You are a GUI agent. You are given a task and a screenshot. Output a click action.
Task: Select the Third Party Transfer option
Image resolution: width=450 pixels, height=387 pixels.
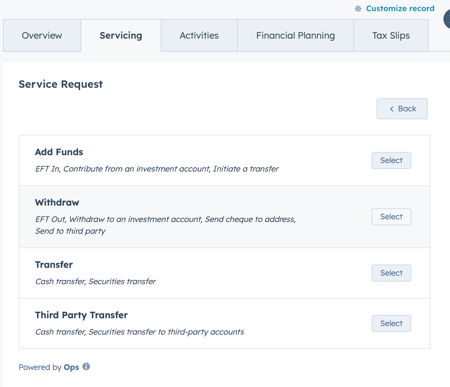(x=391, y=323)
